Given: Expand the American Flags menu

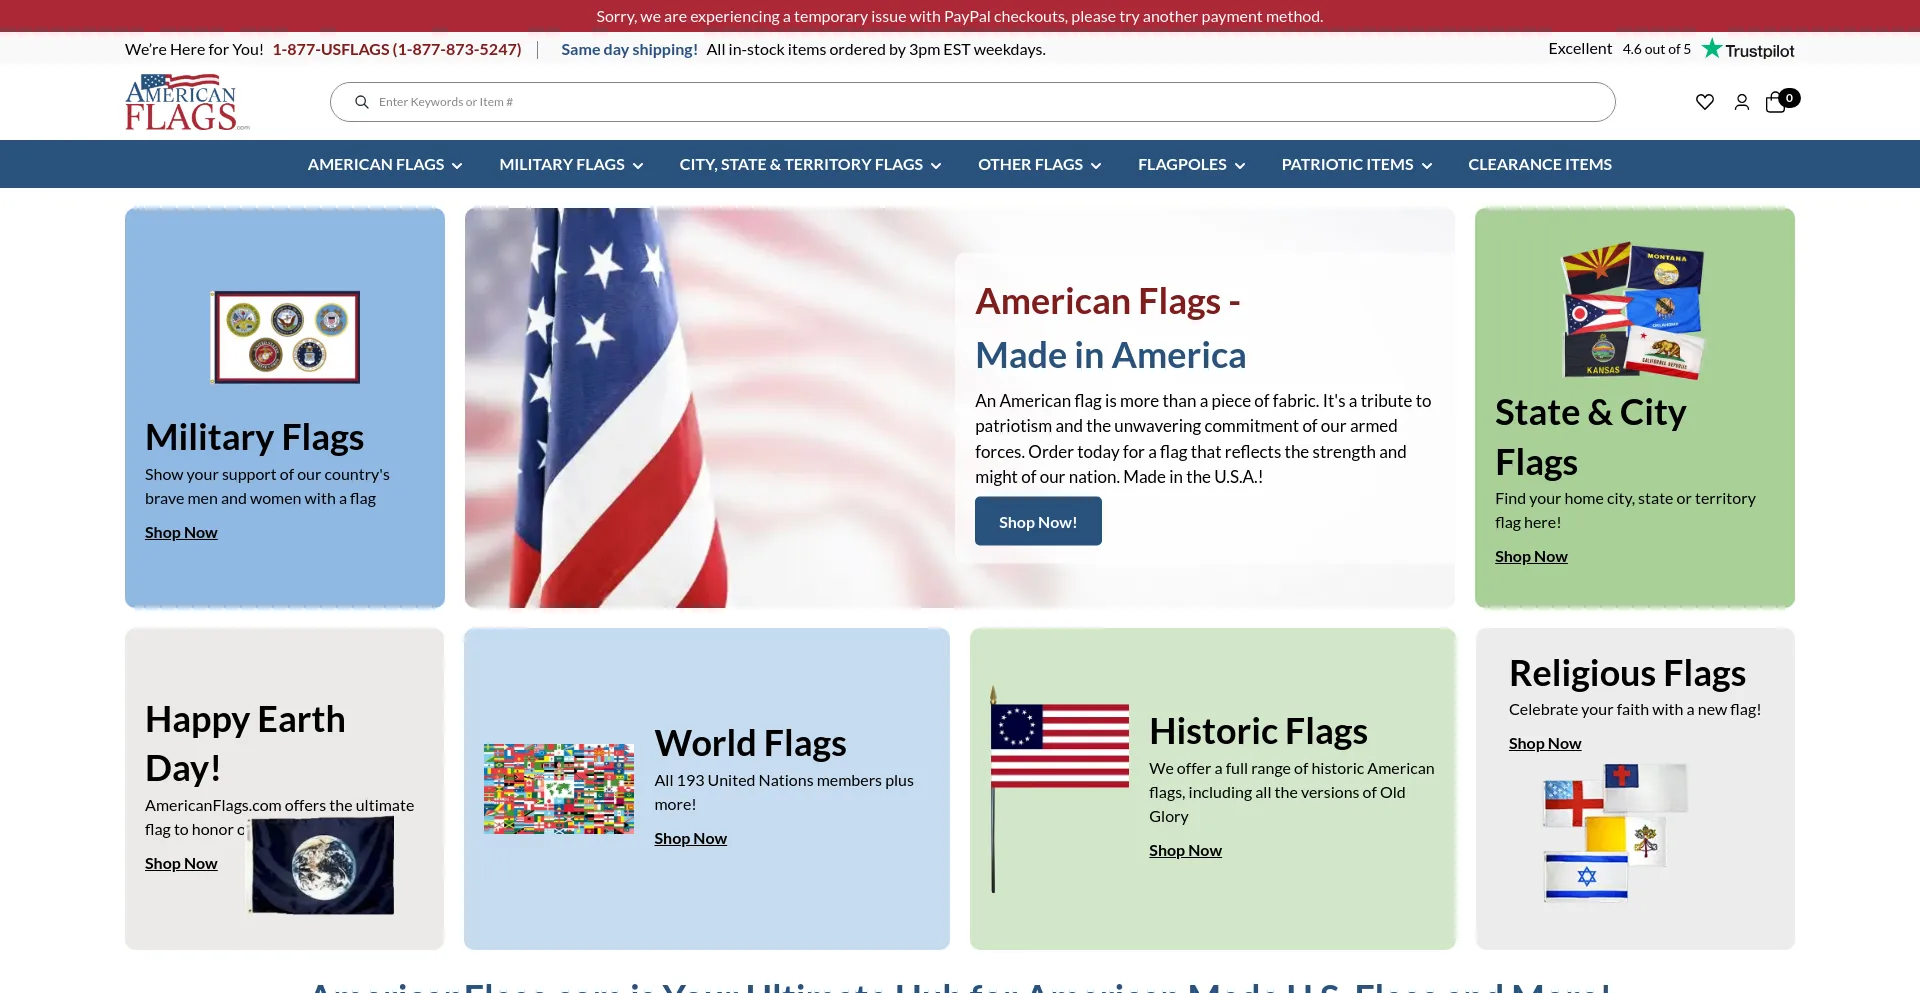Looking at the screenshot, I should pos(385,164).
